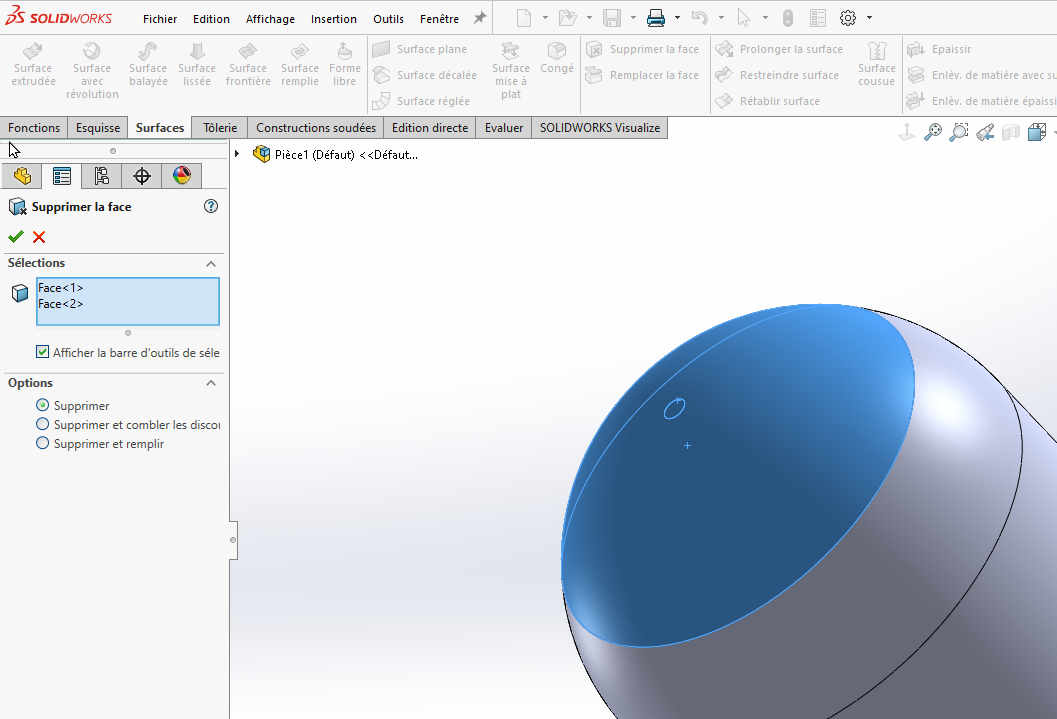Image resolution: width=1057 pixels, height=719 pixels.
Task: Click the Surface balayée icon
Action: [148, 52]
